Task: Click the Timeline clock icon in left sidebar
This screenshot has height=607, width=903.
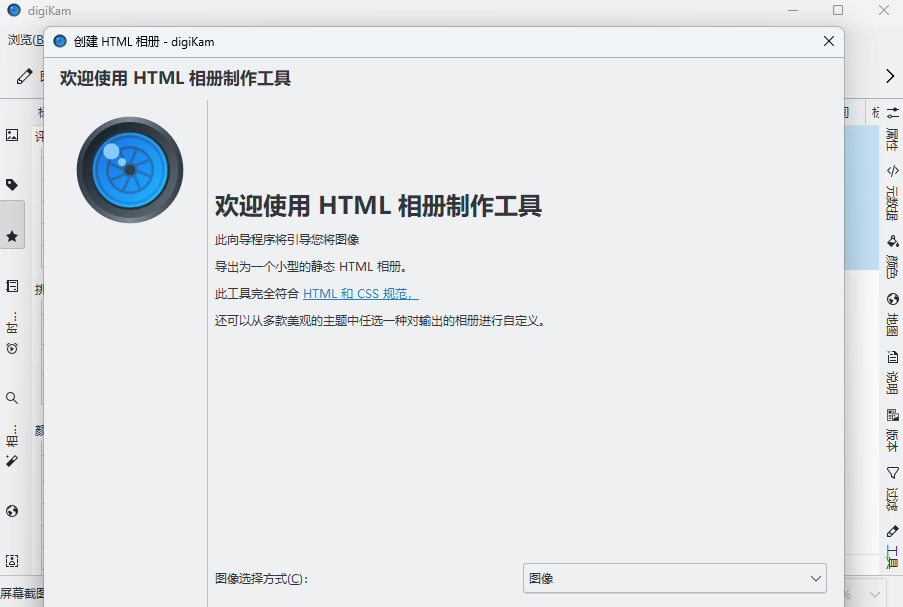Action: [12, 348]
